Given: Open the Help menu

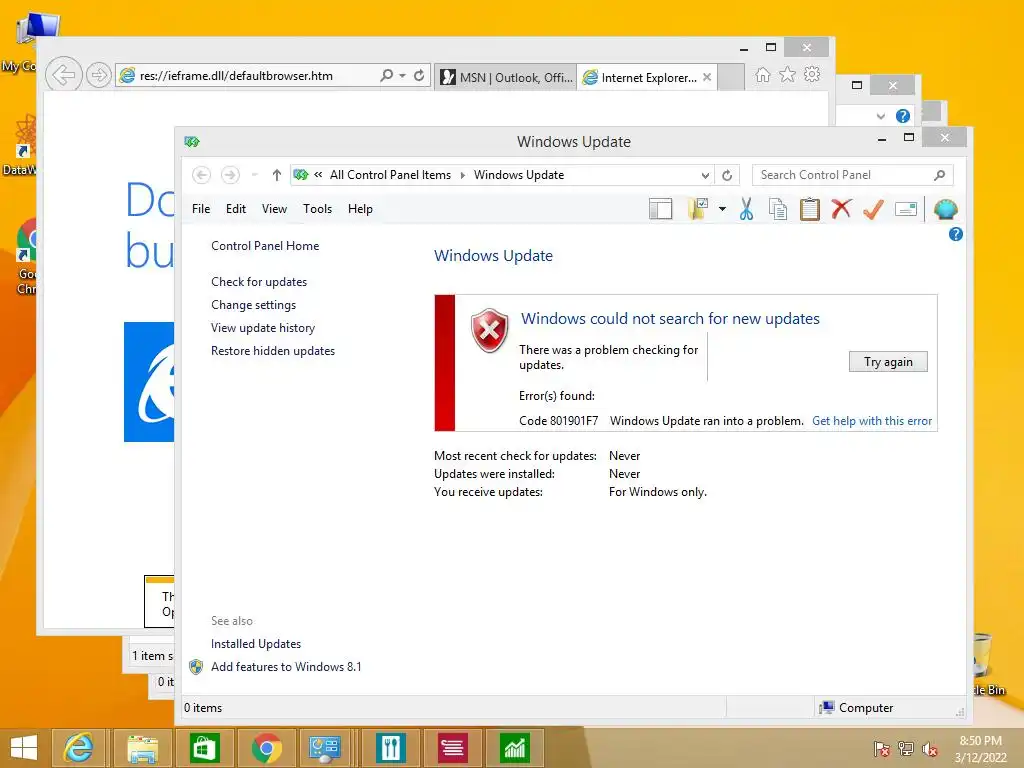Looking at the screenshot, I should coord(360,209).
